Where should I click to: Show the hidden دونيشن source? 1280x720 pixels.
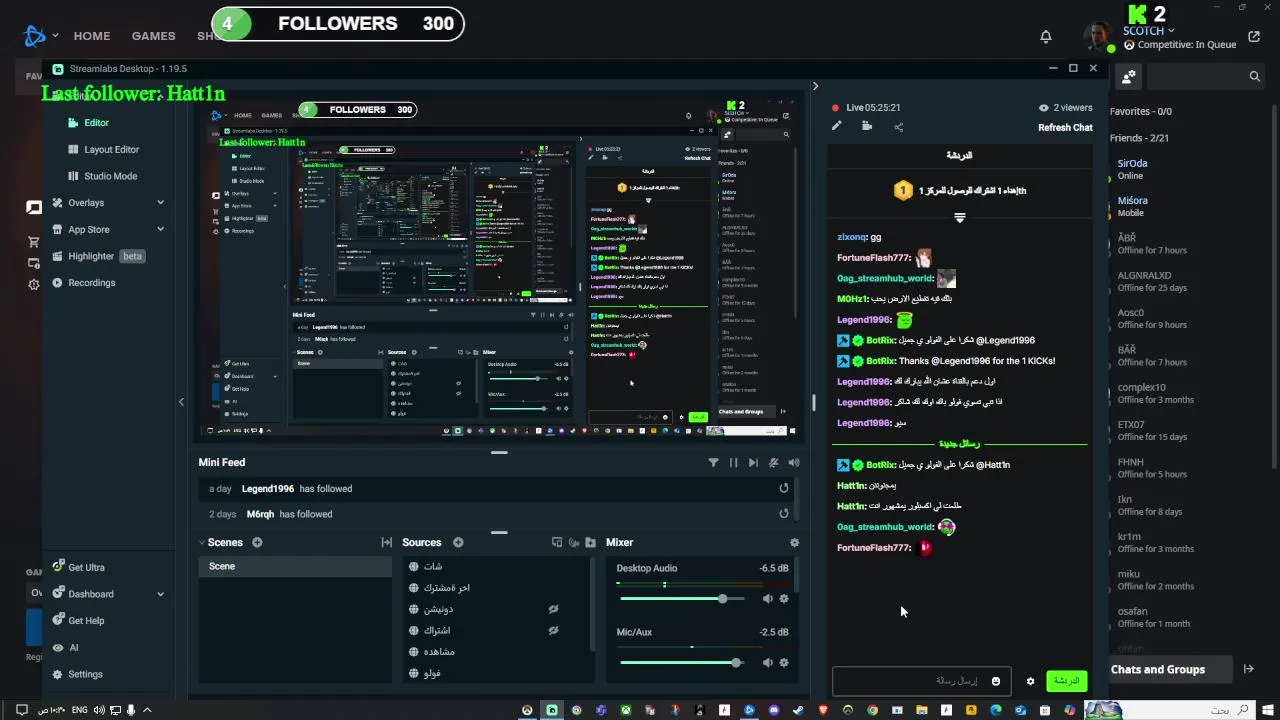tap(553, 609)
